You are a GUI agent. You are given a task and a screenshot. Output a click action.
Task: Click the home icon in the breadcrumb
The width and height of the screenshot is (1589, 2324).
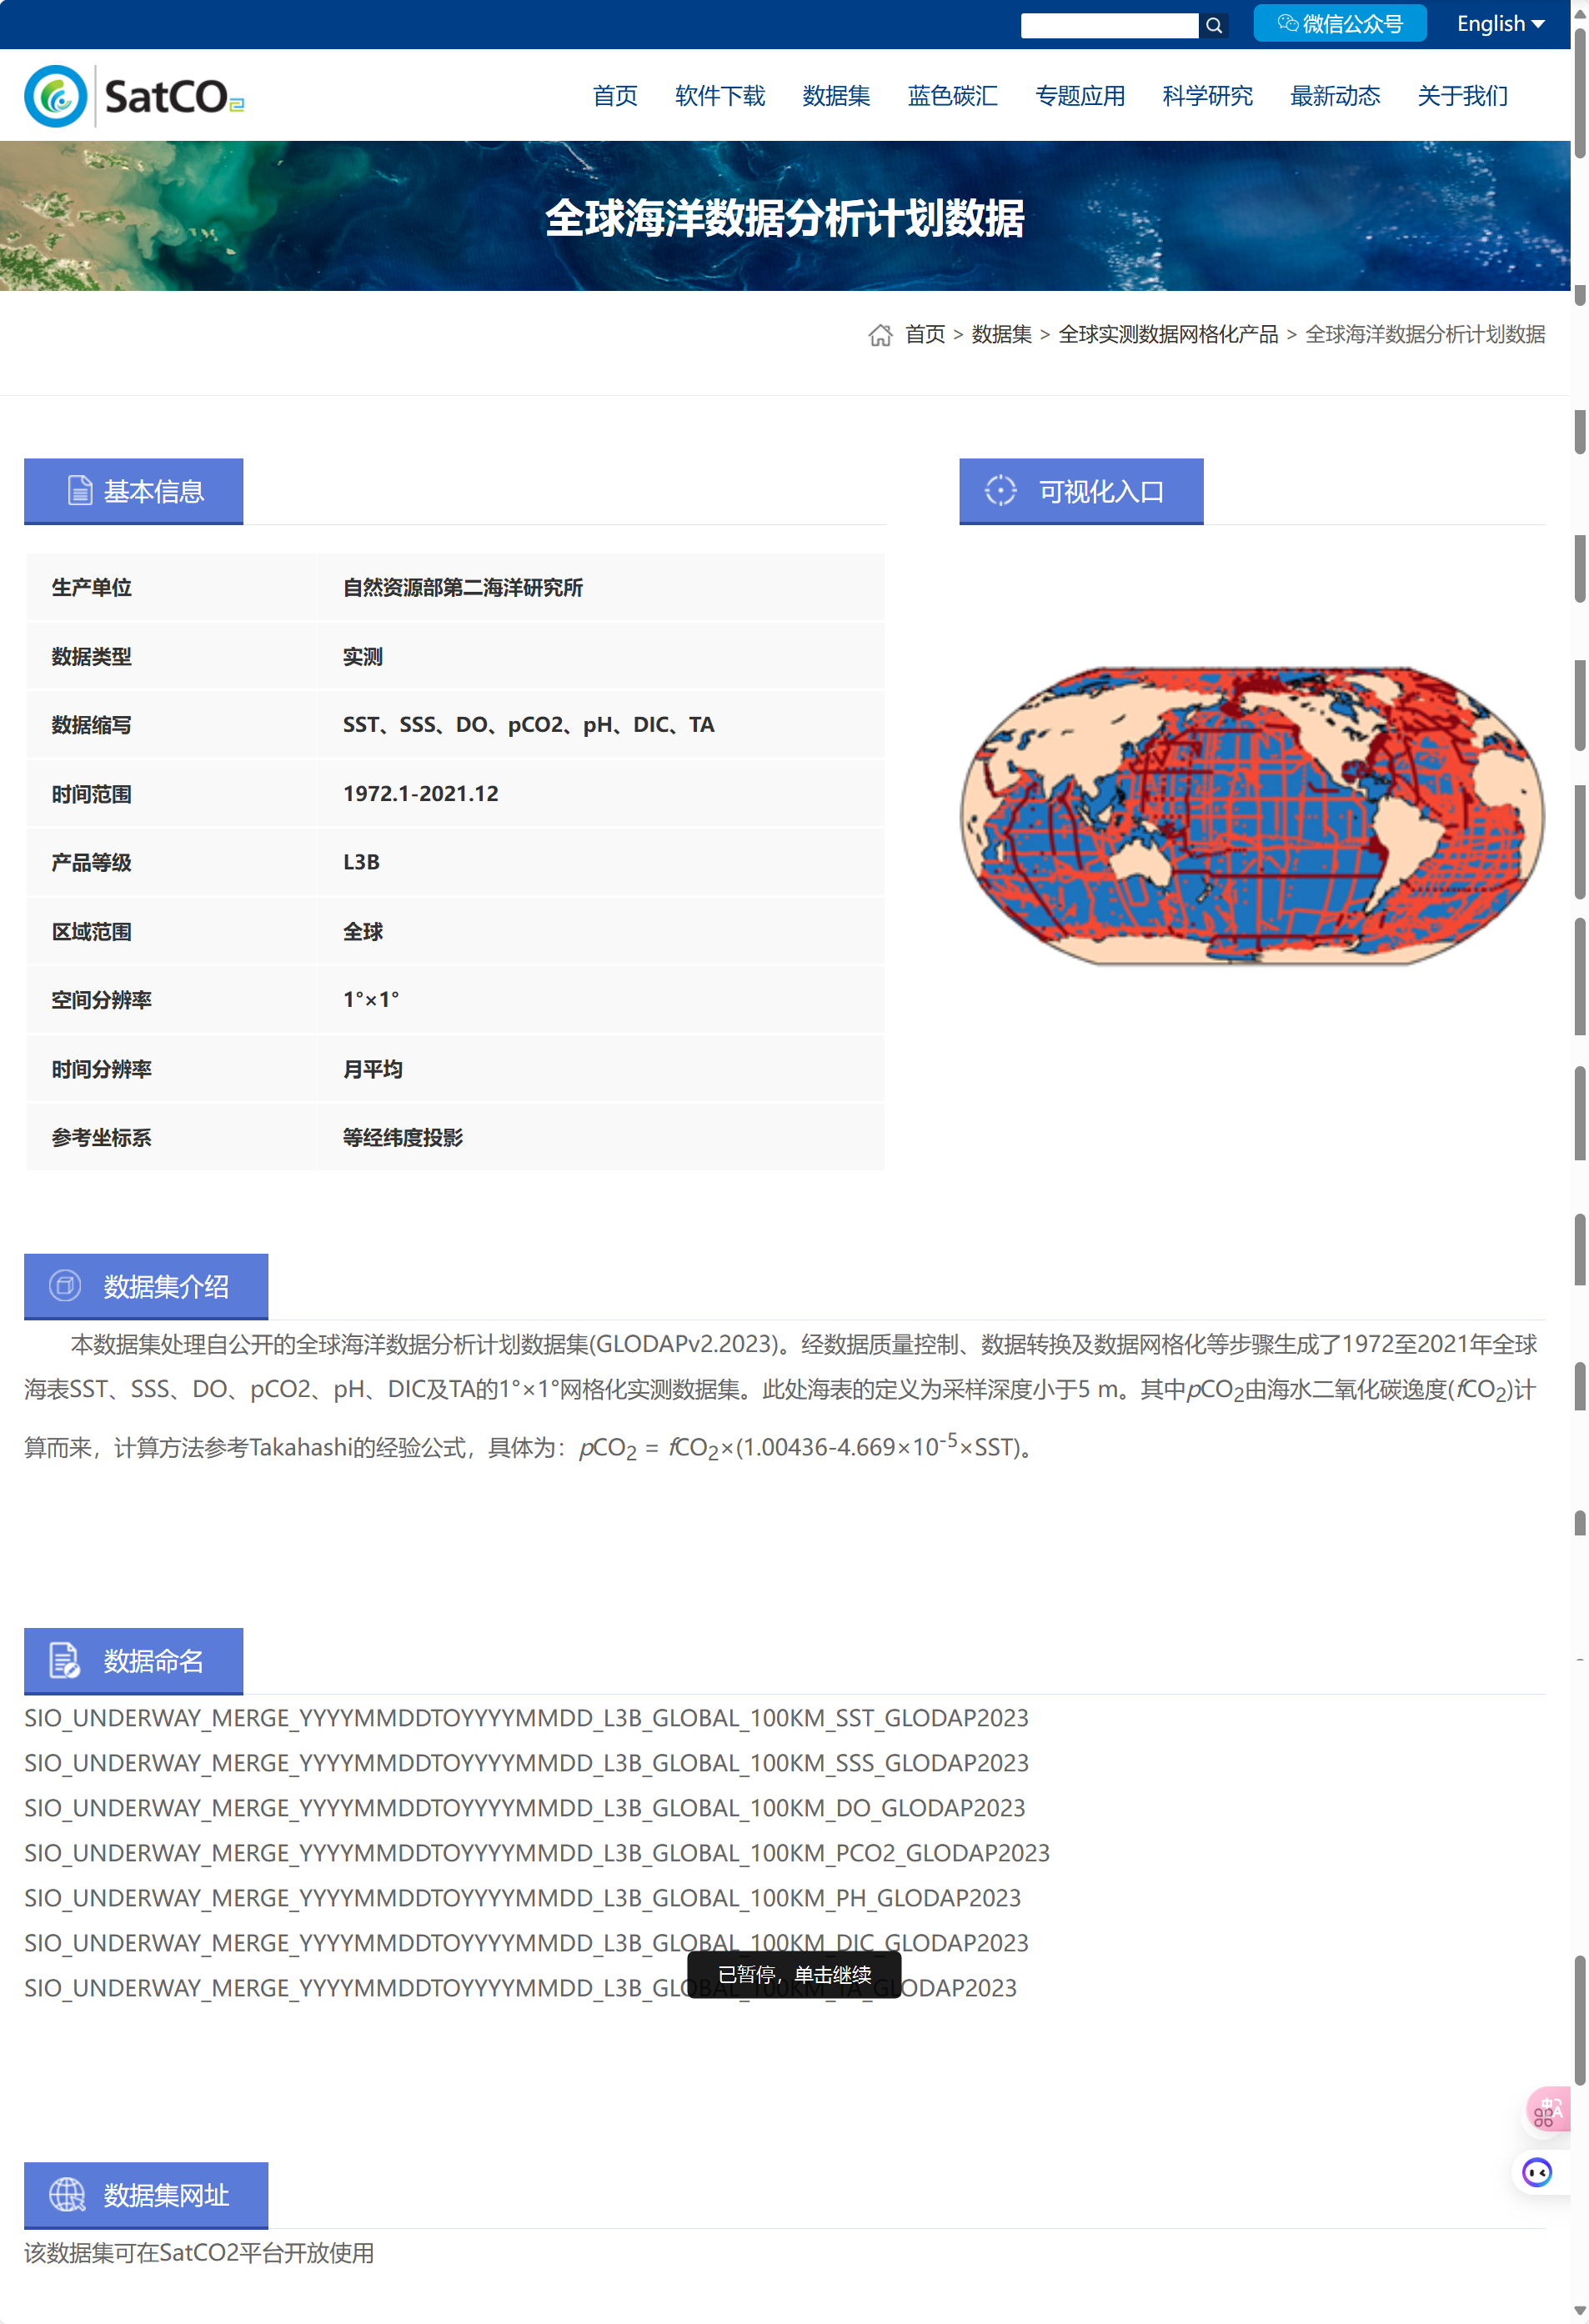point(880,335)
